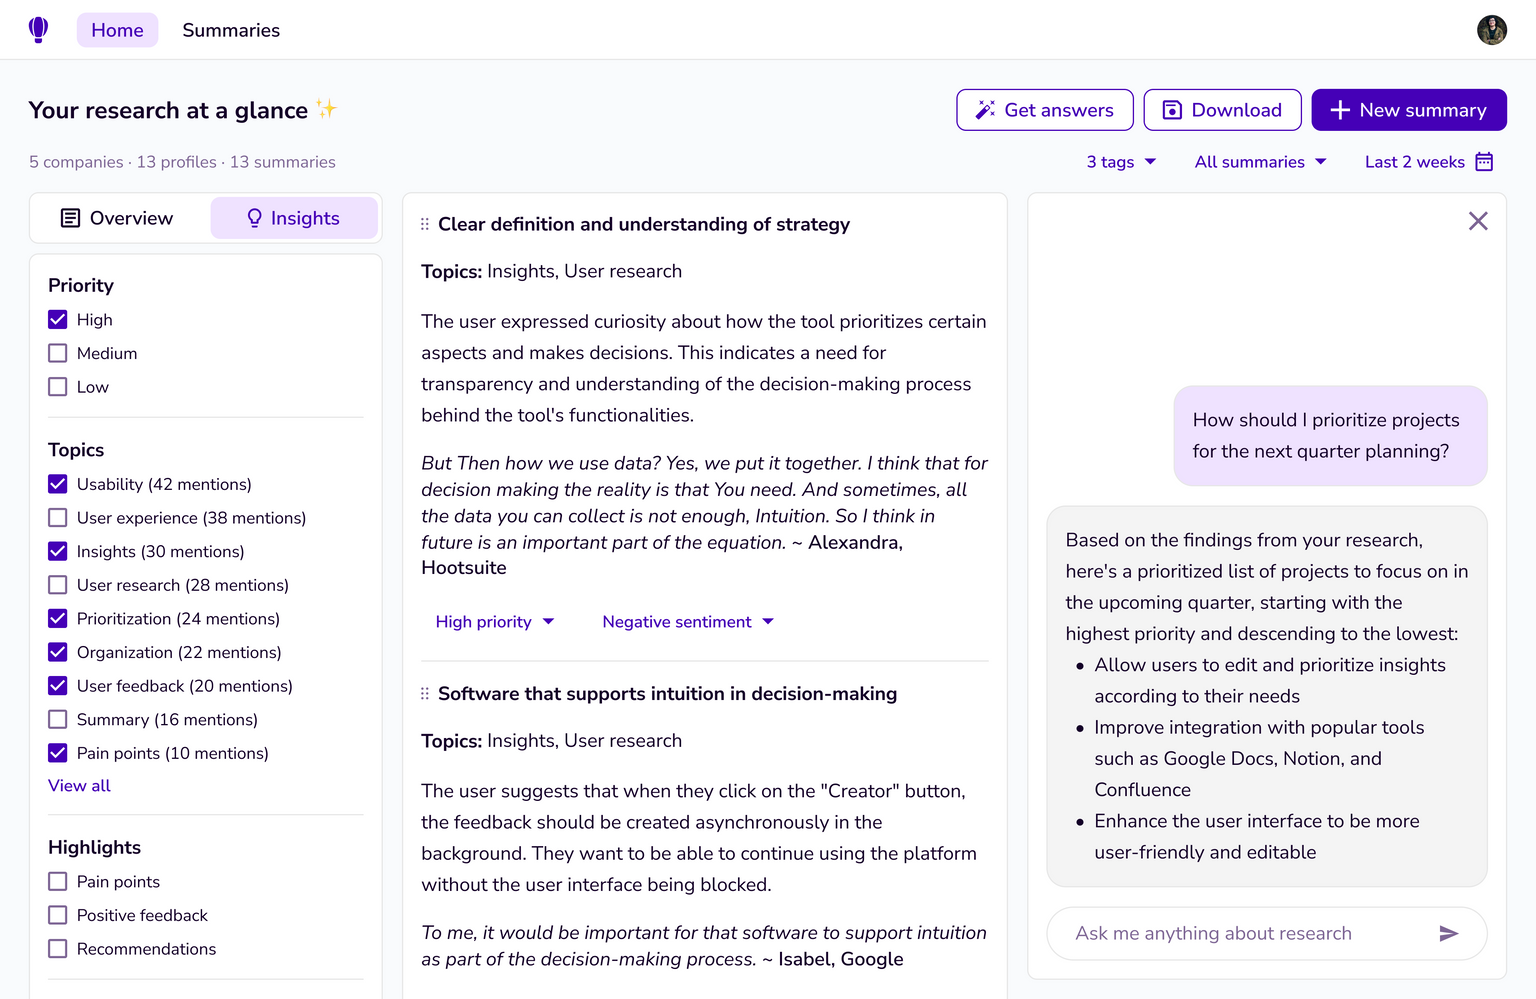Expand the 3 tags dropdown
This screenshot has width=1536, height=999.
point(1121,162)
